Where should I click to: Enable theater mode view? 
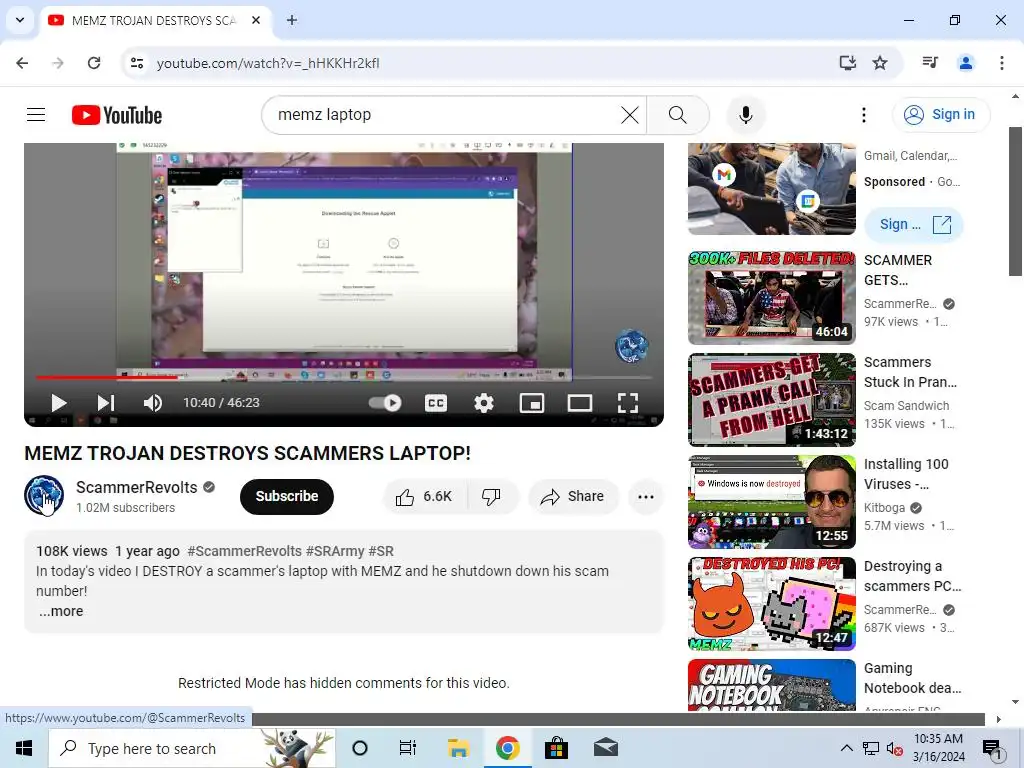pos(579,403)
